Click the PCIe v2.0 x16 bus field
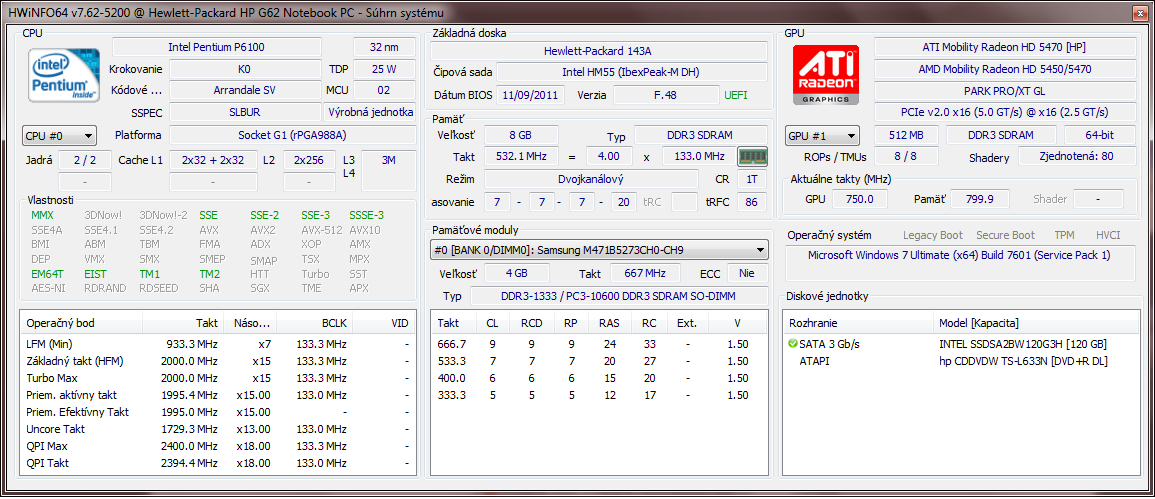The height and width of the screenshot is (499, 1155). click(1005, 113)
